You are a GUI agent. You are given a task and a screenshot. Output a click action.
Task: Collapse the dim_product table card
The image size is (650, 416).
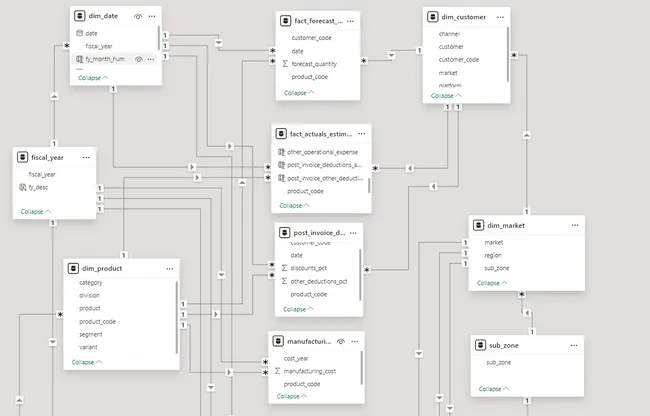(x=88, y=362)
